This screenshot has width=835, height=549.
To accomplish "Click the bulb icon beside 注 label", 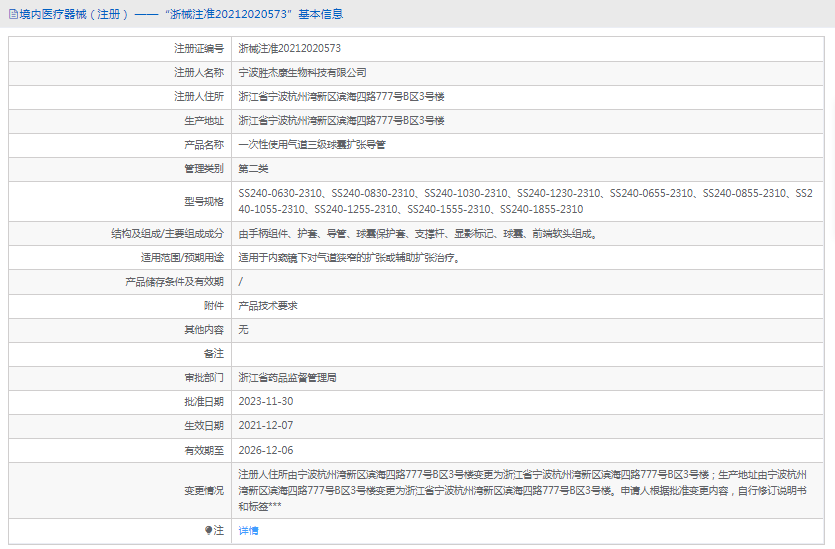I will click(208, 530).
